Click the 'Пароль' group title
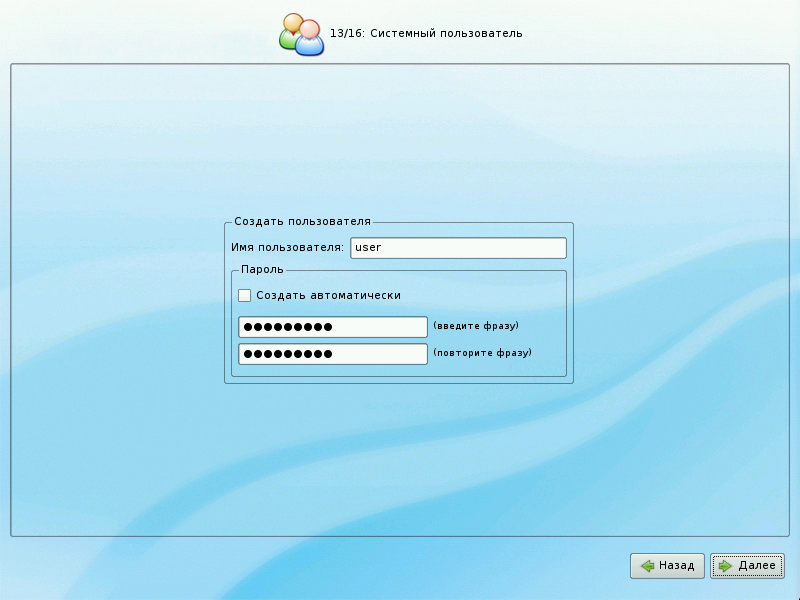Screen dimensions: 800x600 click(262, 270)
